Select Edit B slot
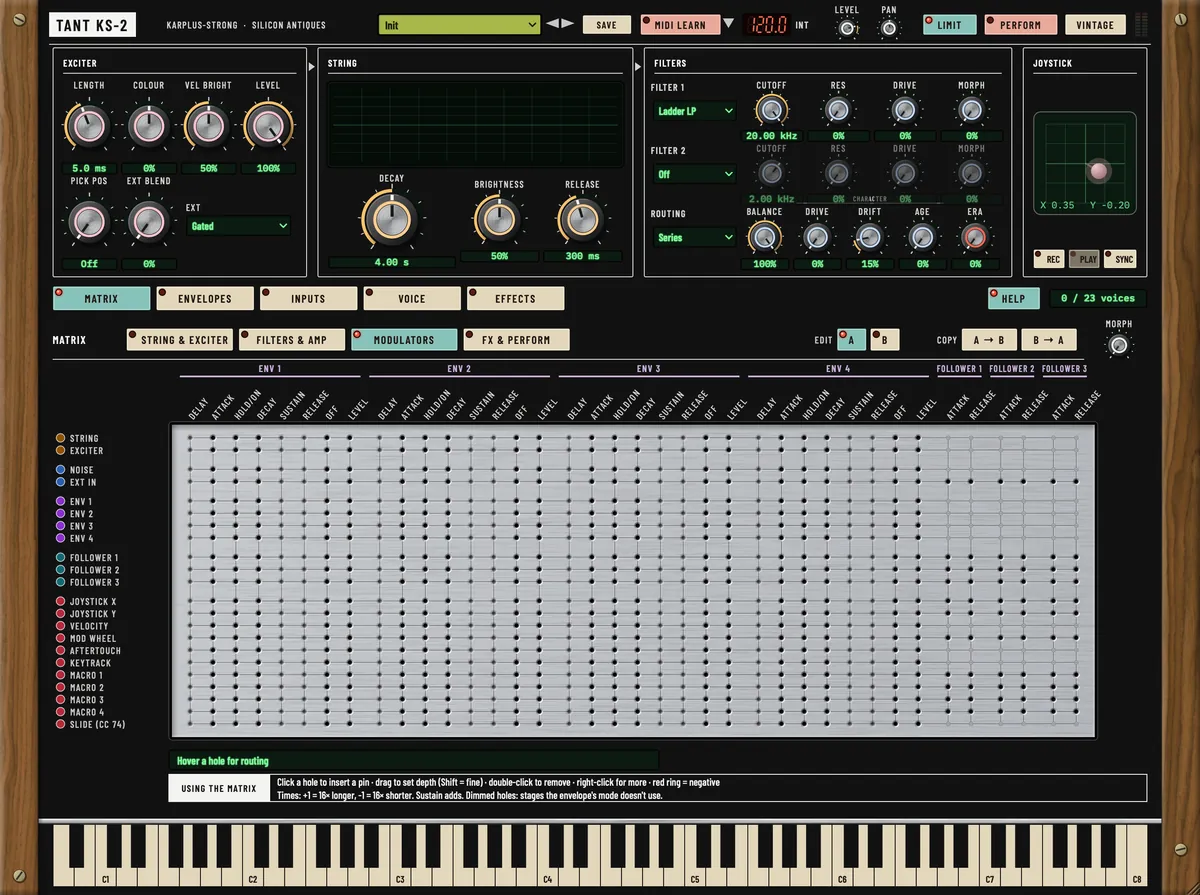Screen dimensions: 1200x895 click(884, 340)
